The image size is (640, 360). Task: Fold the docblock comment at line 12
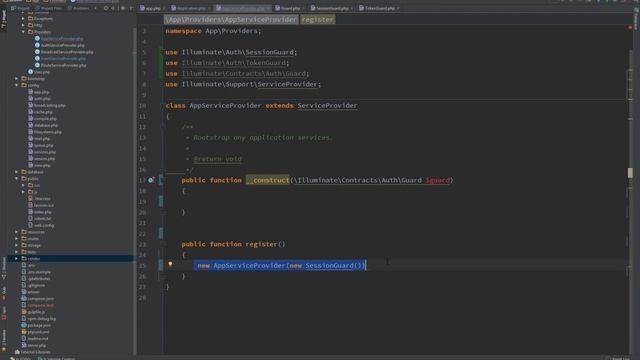click(x=163, y=127)
